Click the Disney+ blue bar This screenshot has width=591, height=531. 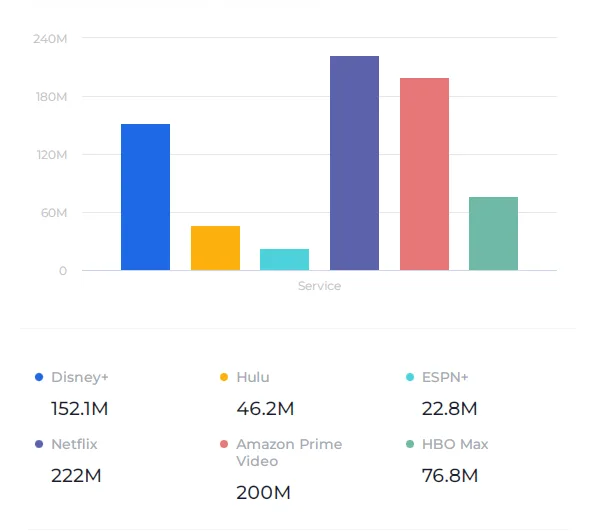pos(145,197)
